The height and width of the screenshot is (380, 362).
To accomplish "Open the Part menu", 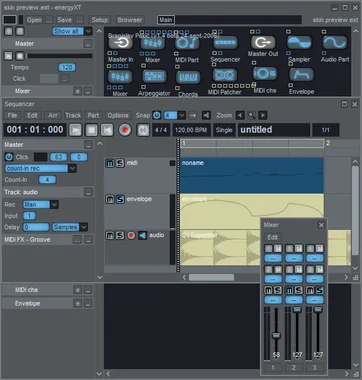I will tap(93, 115).
